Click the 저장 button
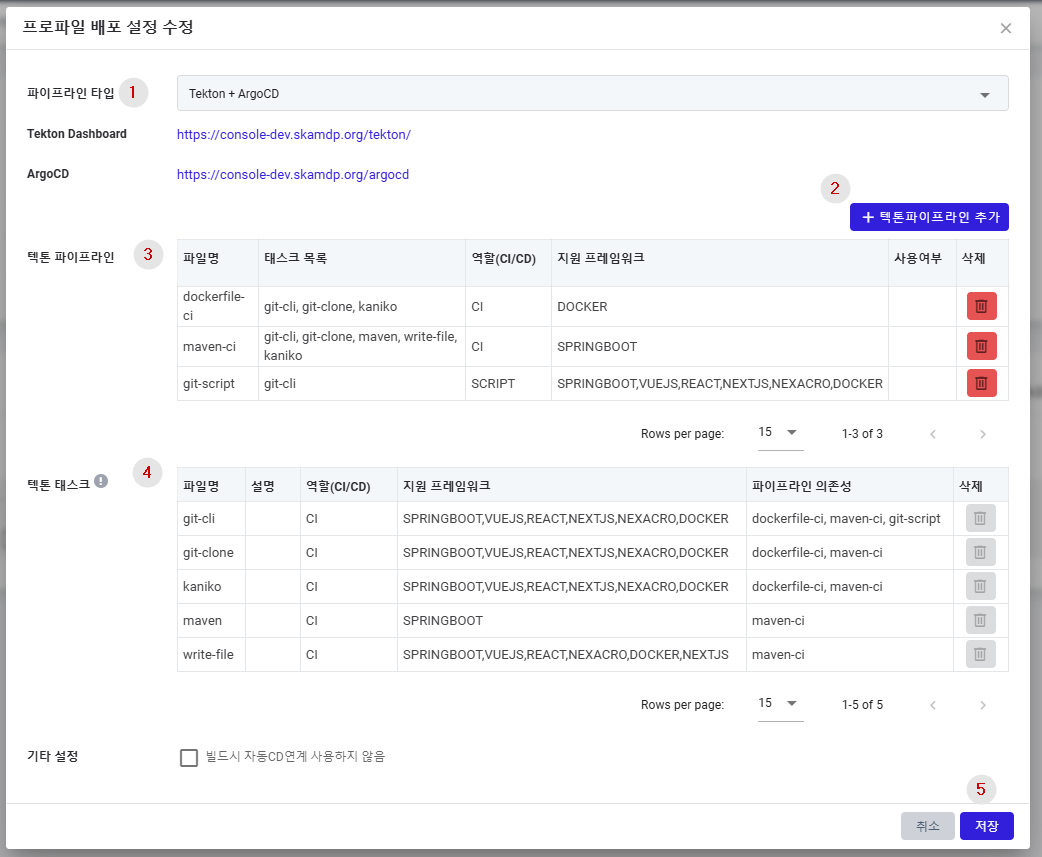Screen dimensions: 1042x857 point(987,826)
